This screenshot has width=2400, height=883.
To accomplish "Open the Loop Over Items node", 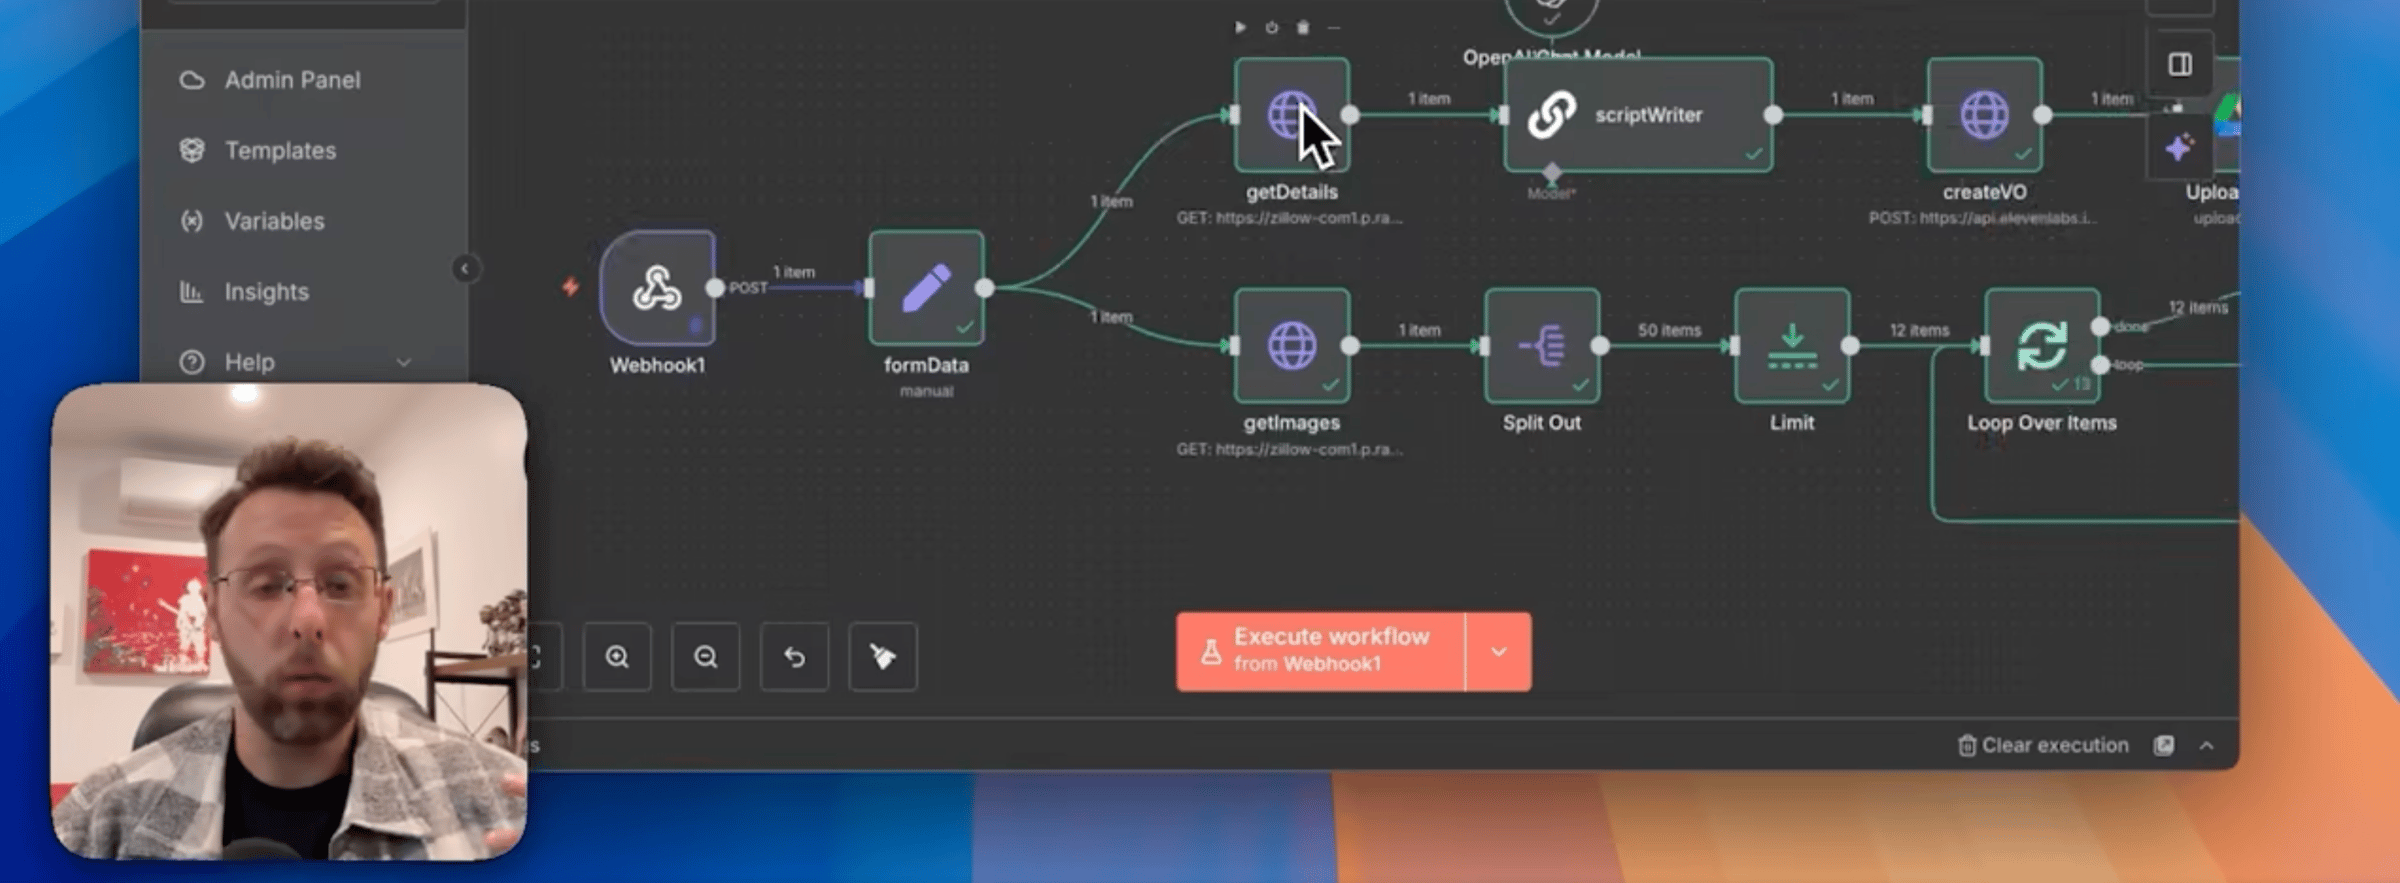I will tap(2041, 346).
